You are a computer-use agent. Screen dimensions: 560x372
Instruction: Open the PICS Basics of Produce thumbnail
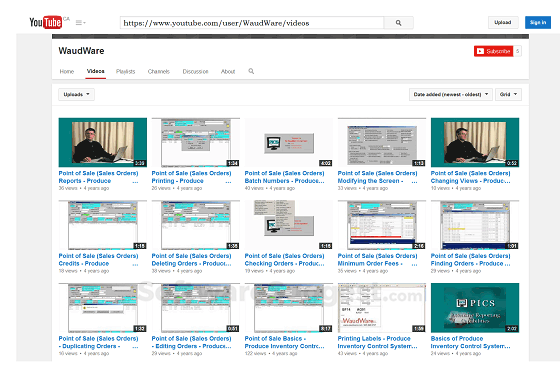475,308
